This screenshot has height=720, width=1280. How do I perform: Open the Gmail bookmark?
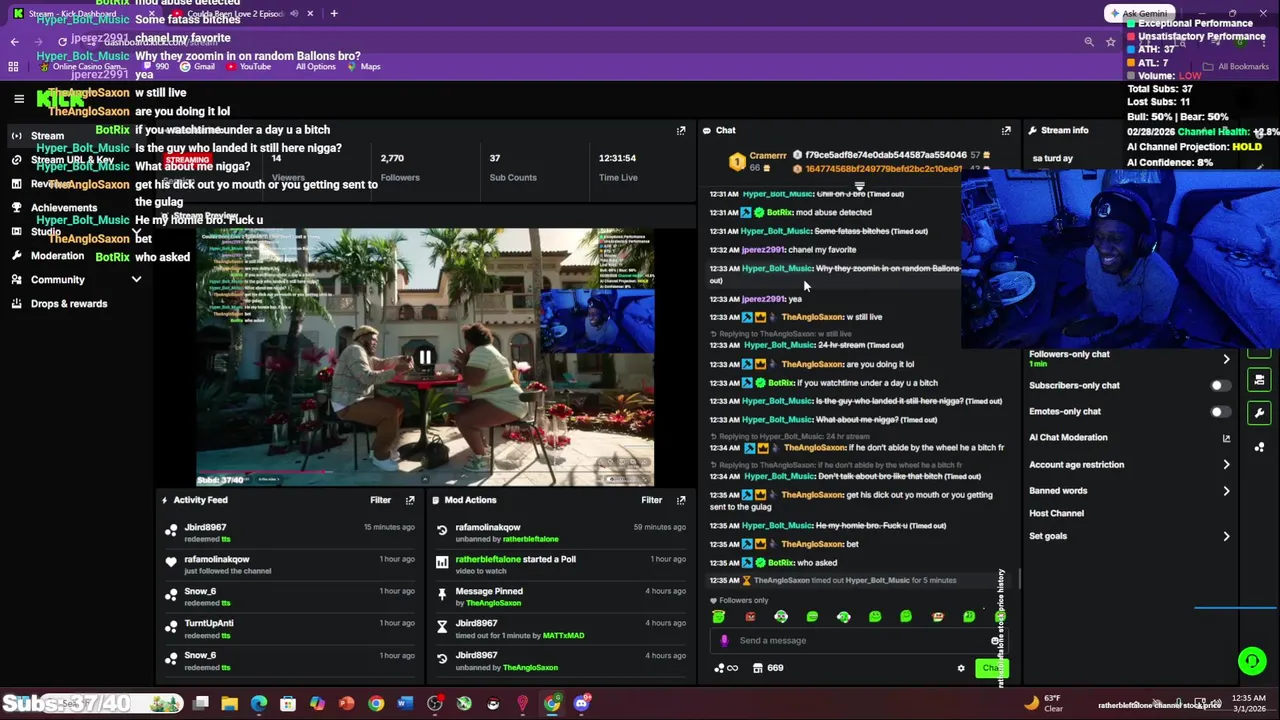point(198,67)
